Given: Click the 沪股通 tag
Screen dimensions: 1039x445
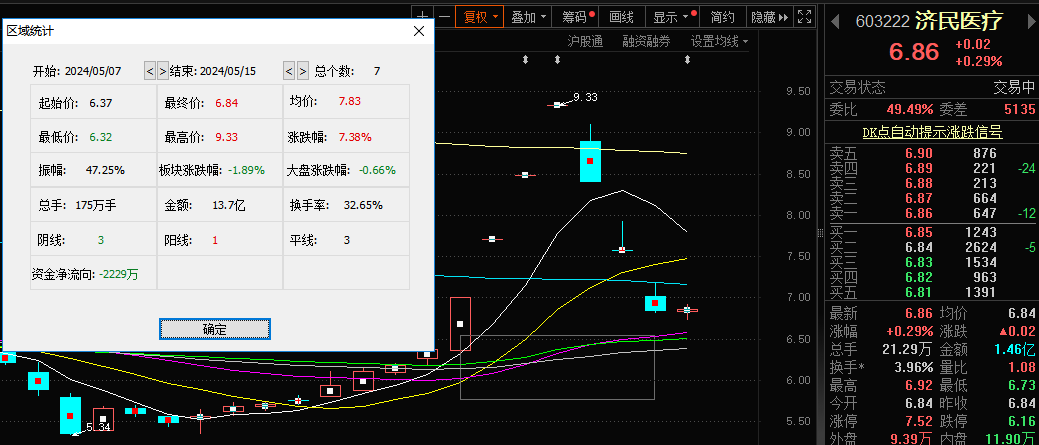Looking at the screenshot, I should tap(585, 41).
